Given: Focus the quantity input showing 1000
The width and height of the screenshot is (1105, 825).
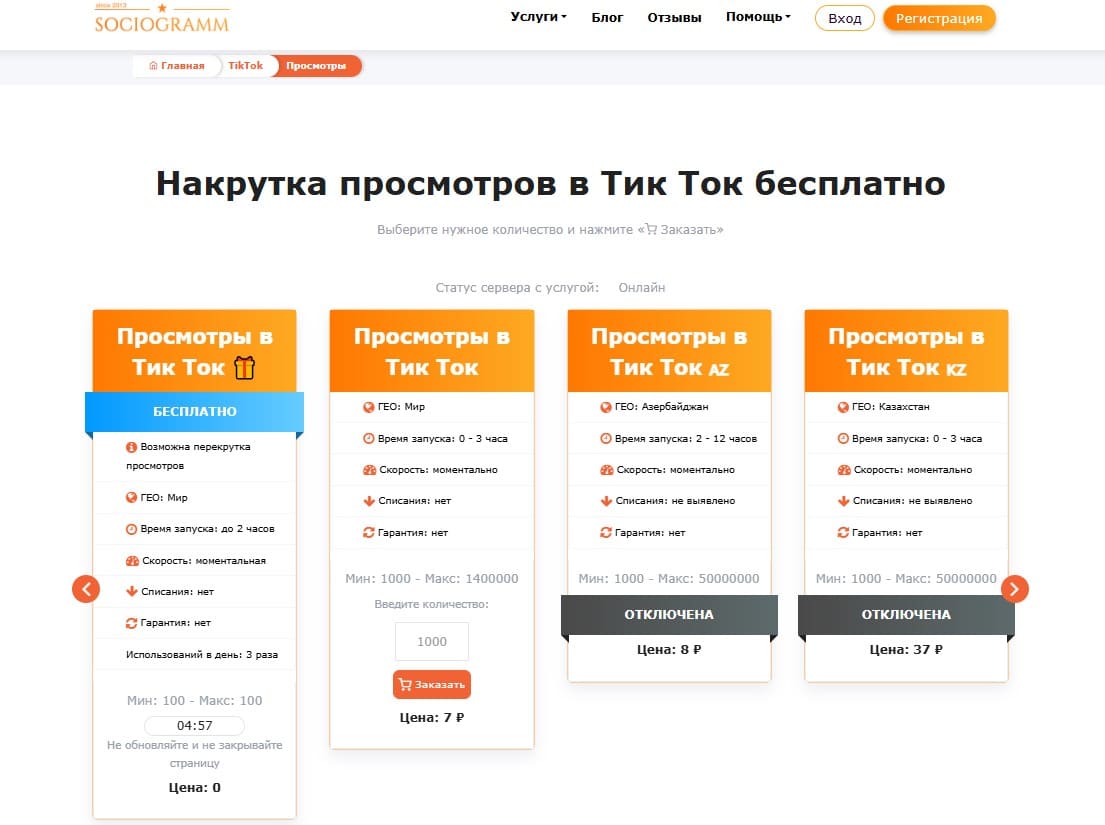Looking at the screenshot, I should click(x=432, y=642).
